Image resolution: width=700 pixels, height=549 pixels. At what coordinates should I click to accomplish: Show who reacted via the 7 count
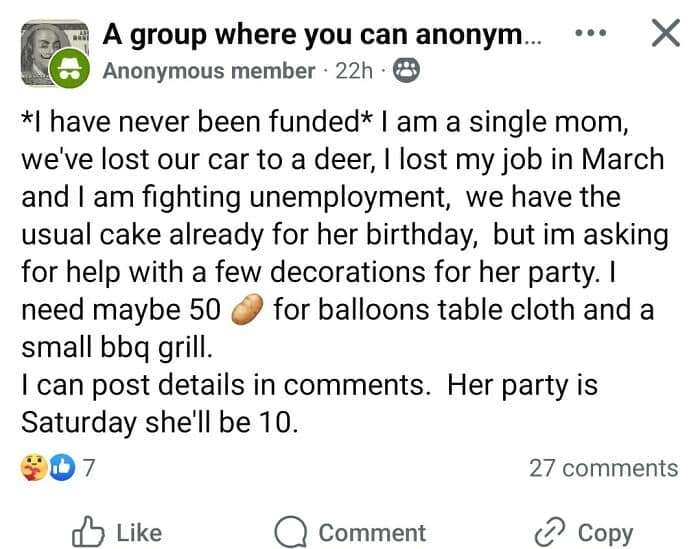pyautogui.click(x=88, y=467)
